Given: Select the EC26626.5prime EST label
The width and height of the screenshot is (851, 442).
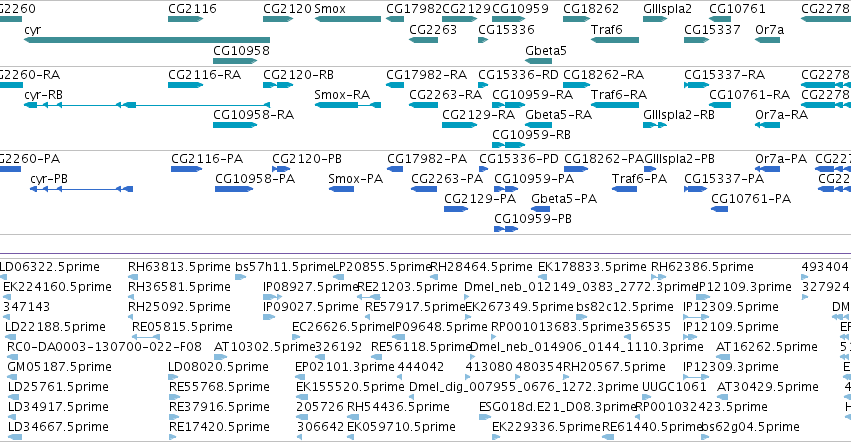Looking at the screenshot, I should point(342,327).
